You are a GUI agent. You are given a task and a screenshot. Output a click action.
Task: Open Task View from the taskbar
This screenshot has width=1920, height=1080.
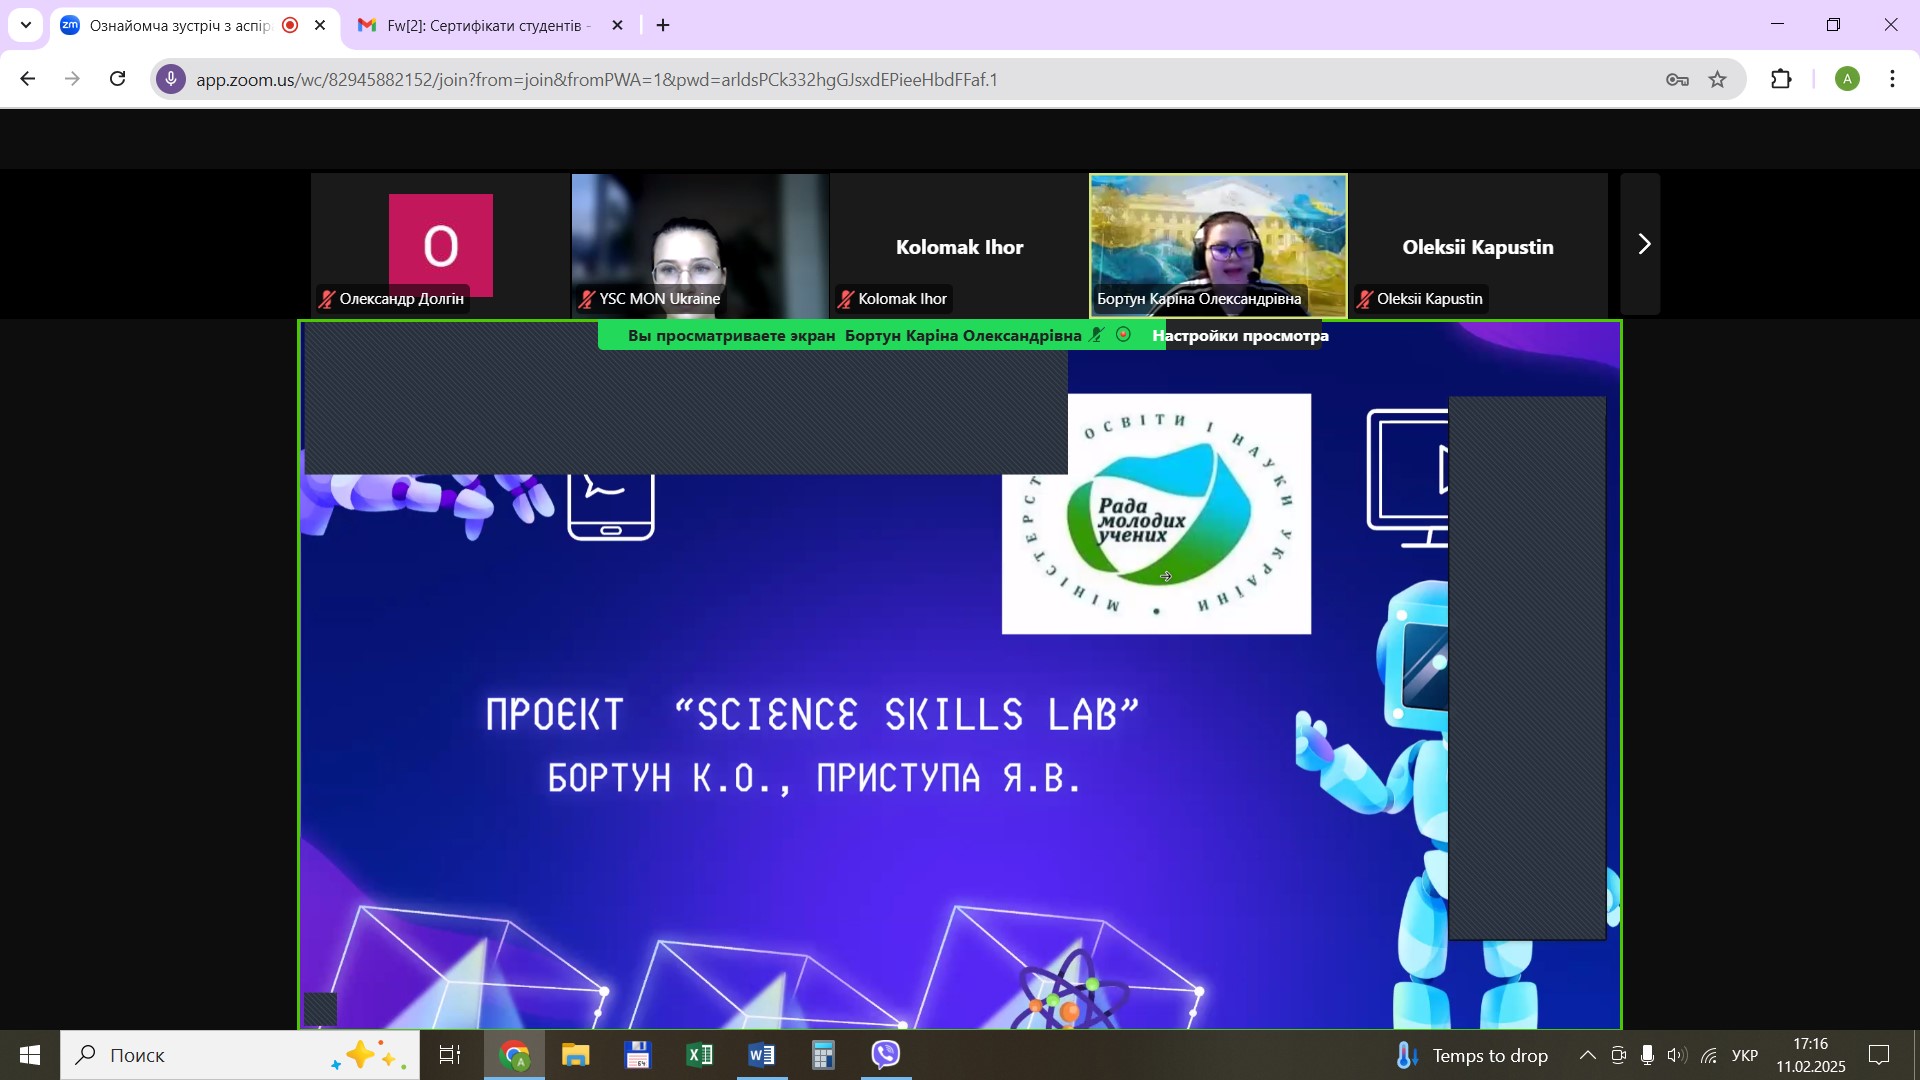pos(450,1055)
